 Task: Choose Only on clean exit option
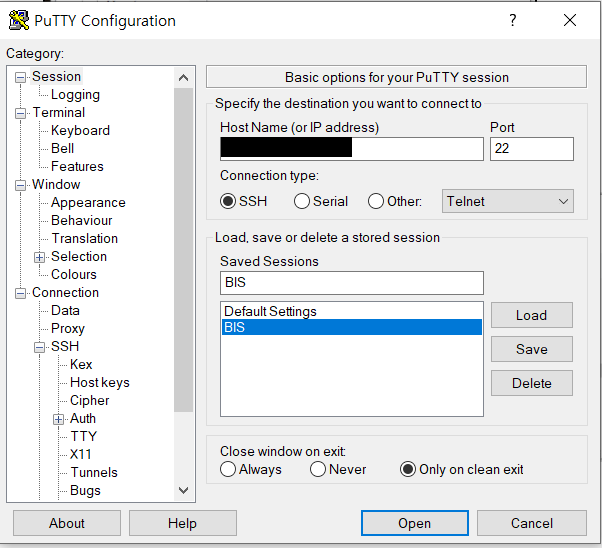[x=408, y=469]
